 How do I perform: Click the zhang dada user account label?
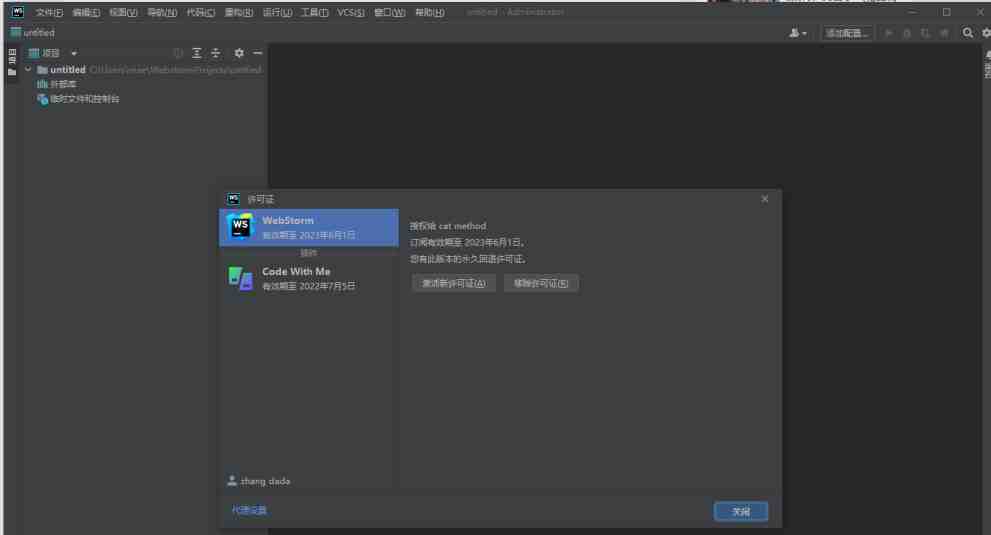pyautogui.click(x=258, y=481)
